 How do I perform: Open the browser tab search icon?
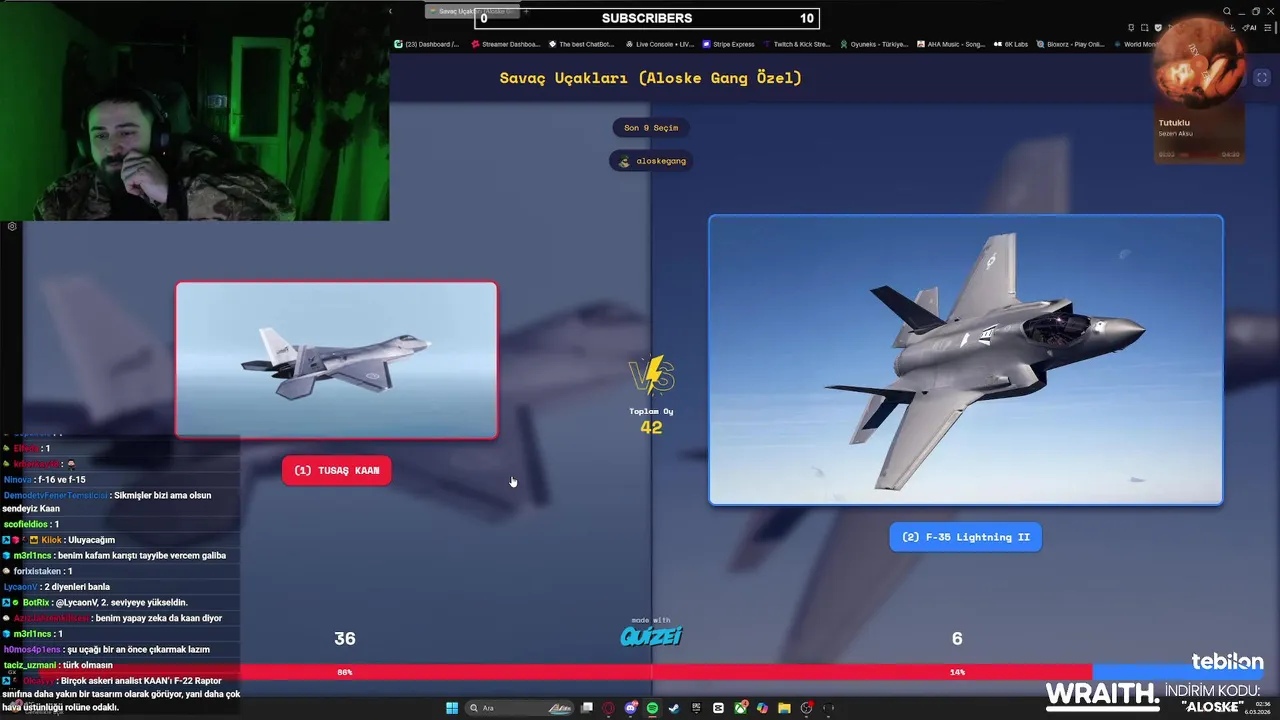1227,11
